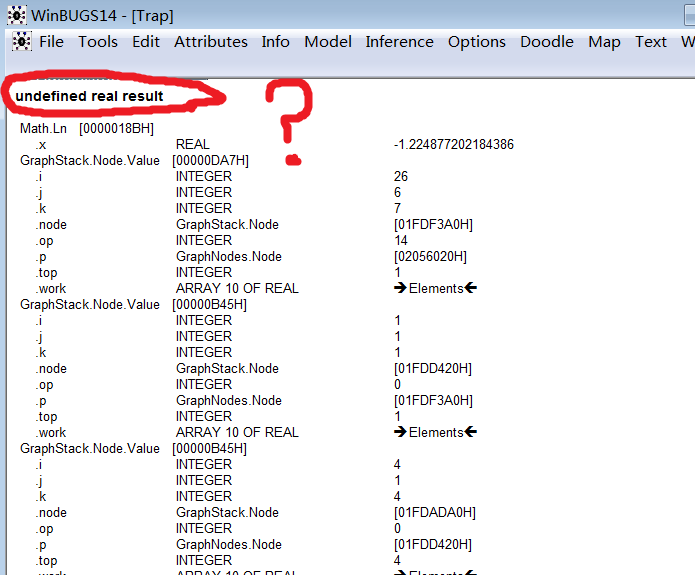This screenshot has height=575, width=695.
Task: Open the Model menu
Action: tap(328, 42)
